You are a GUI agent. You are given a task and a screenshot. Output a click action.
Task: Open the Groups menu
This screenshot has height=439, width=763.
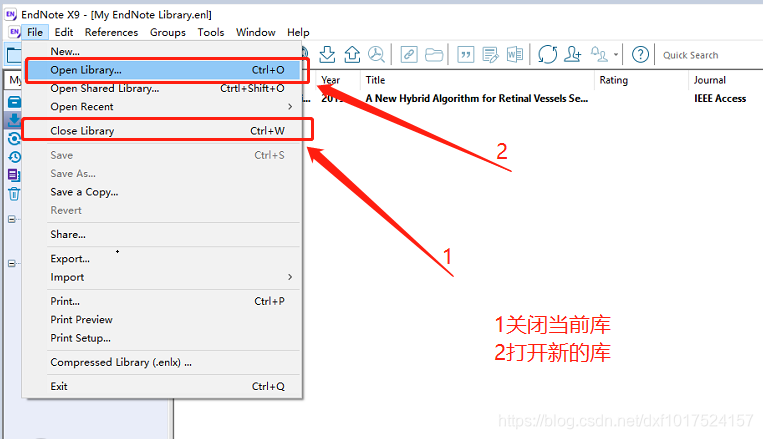click(x=168, y=32)
